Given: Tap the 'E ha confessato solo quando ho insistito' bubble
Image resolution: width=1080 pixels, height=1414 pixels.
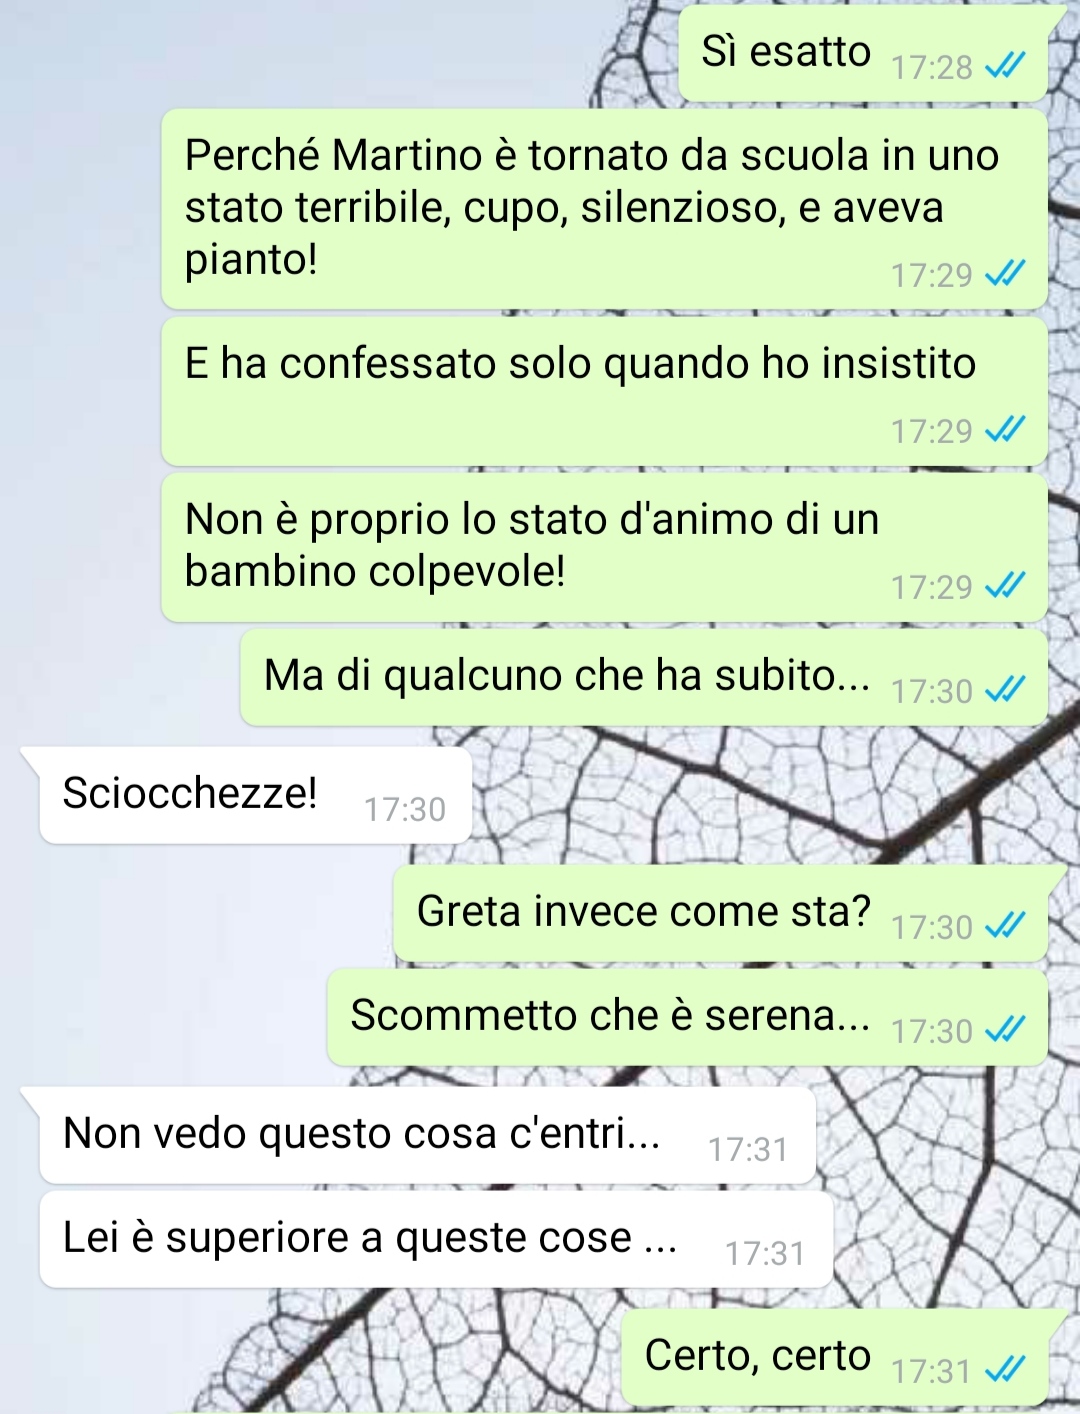Looking at the screenshot, I should click(x=604, y=392).
